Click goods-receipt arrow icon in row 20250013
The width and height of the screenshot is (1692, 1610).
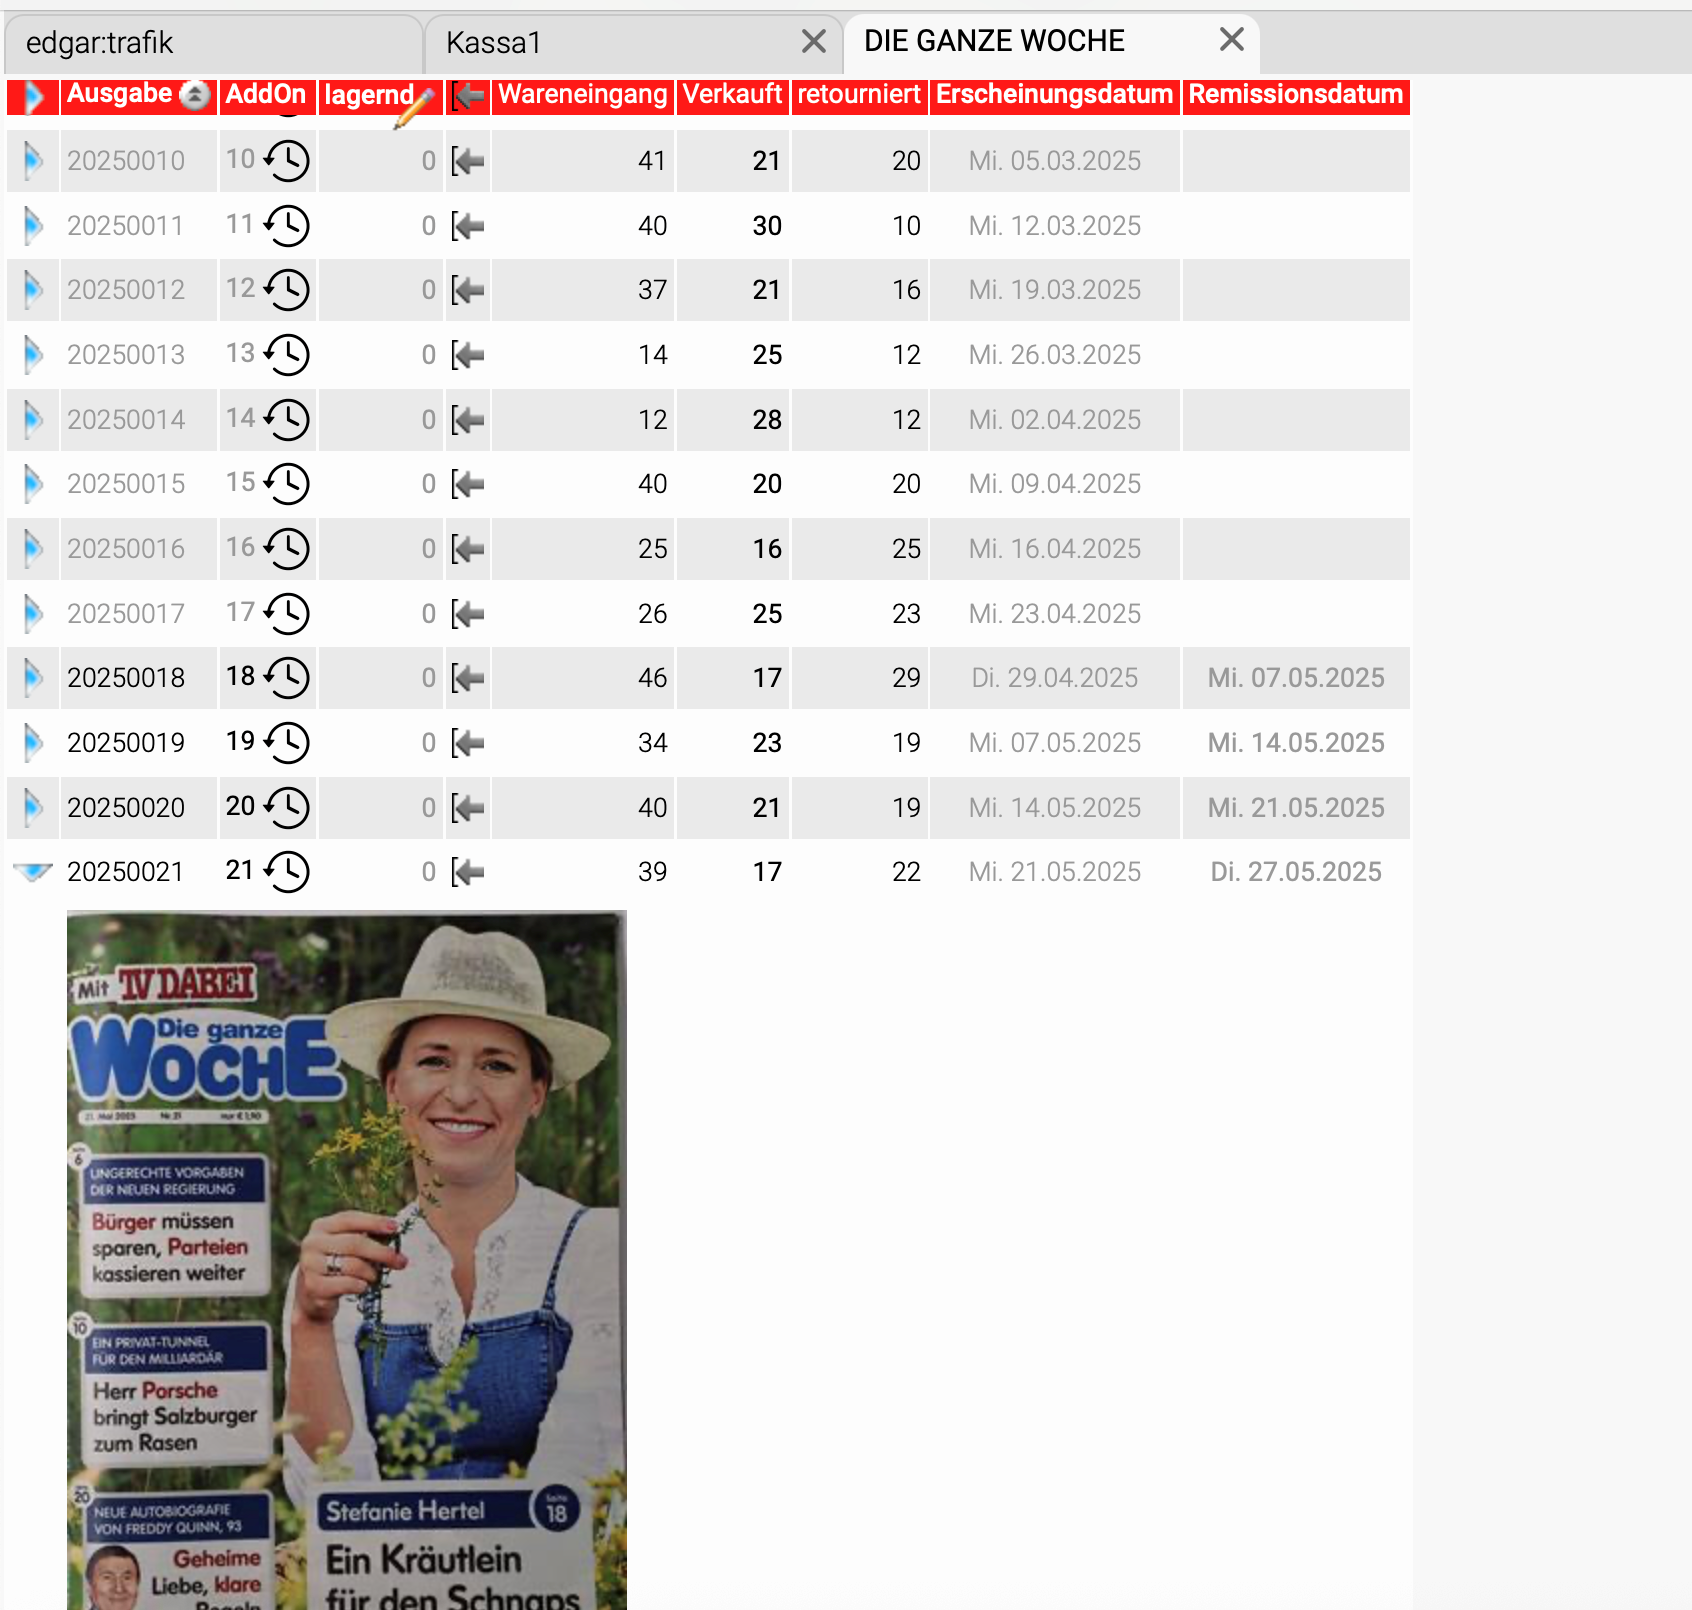pos(468,355)
